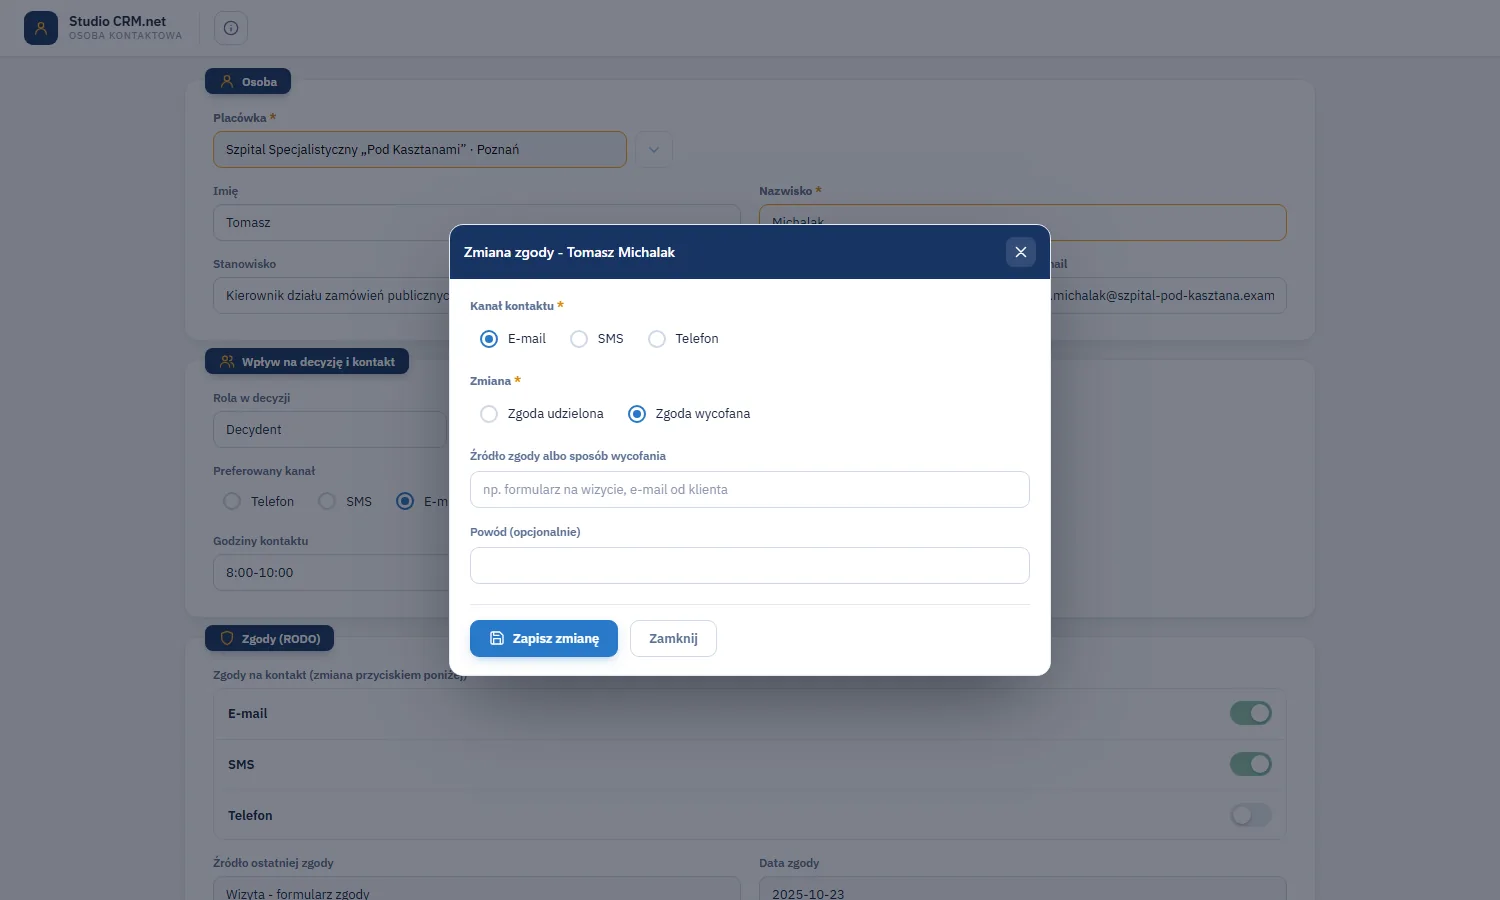Select SMS as Preferowany kanał

click(x=327, y=502)
